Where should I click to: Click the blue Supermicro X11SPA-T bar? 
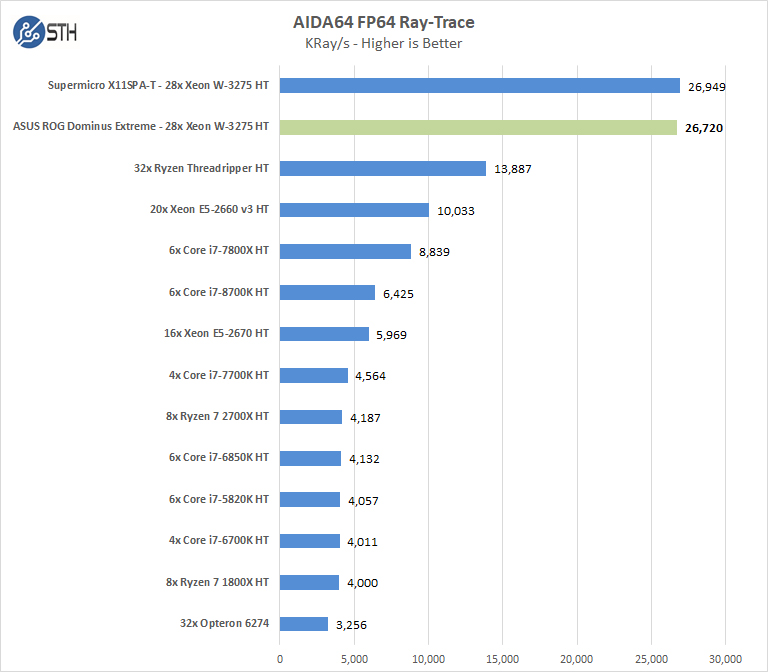(x=480, y=86)
